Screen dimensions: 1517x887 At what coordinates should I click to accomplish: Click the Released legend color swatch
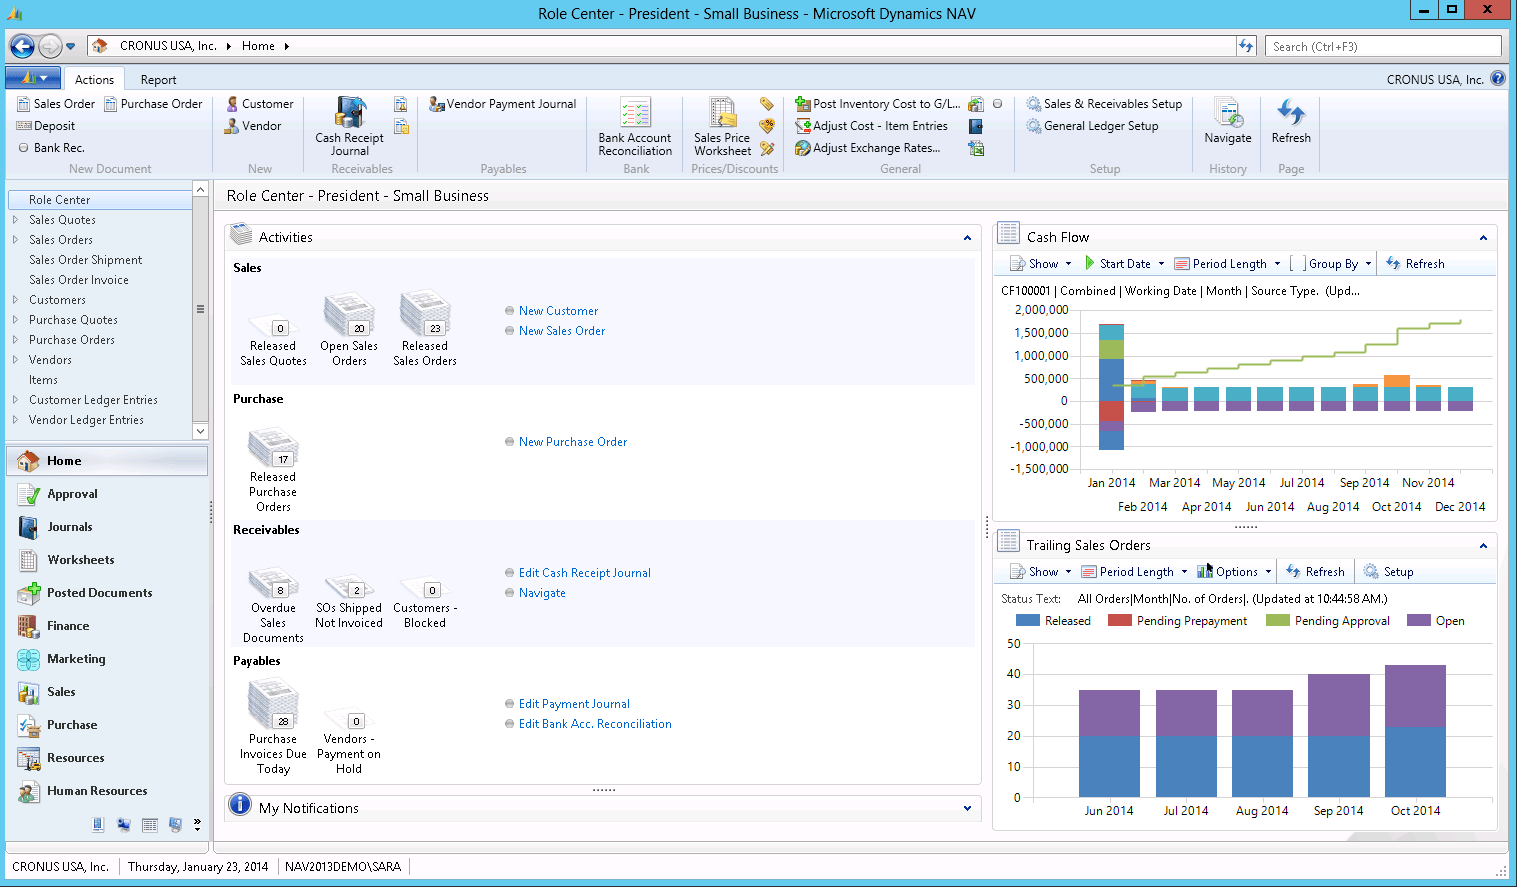(x=1027, y=621)
